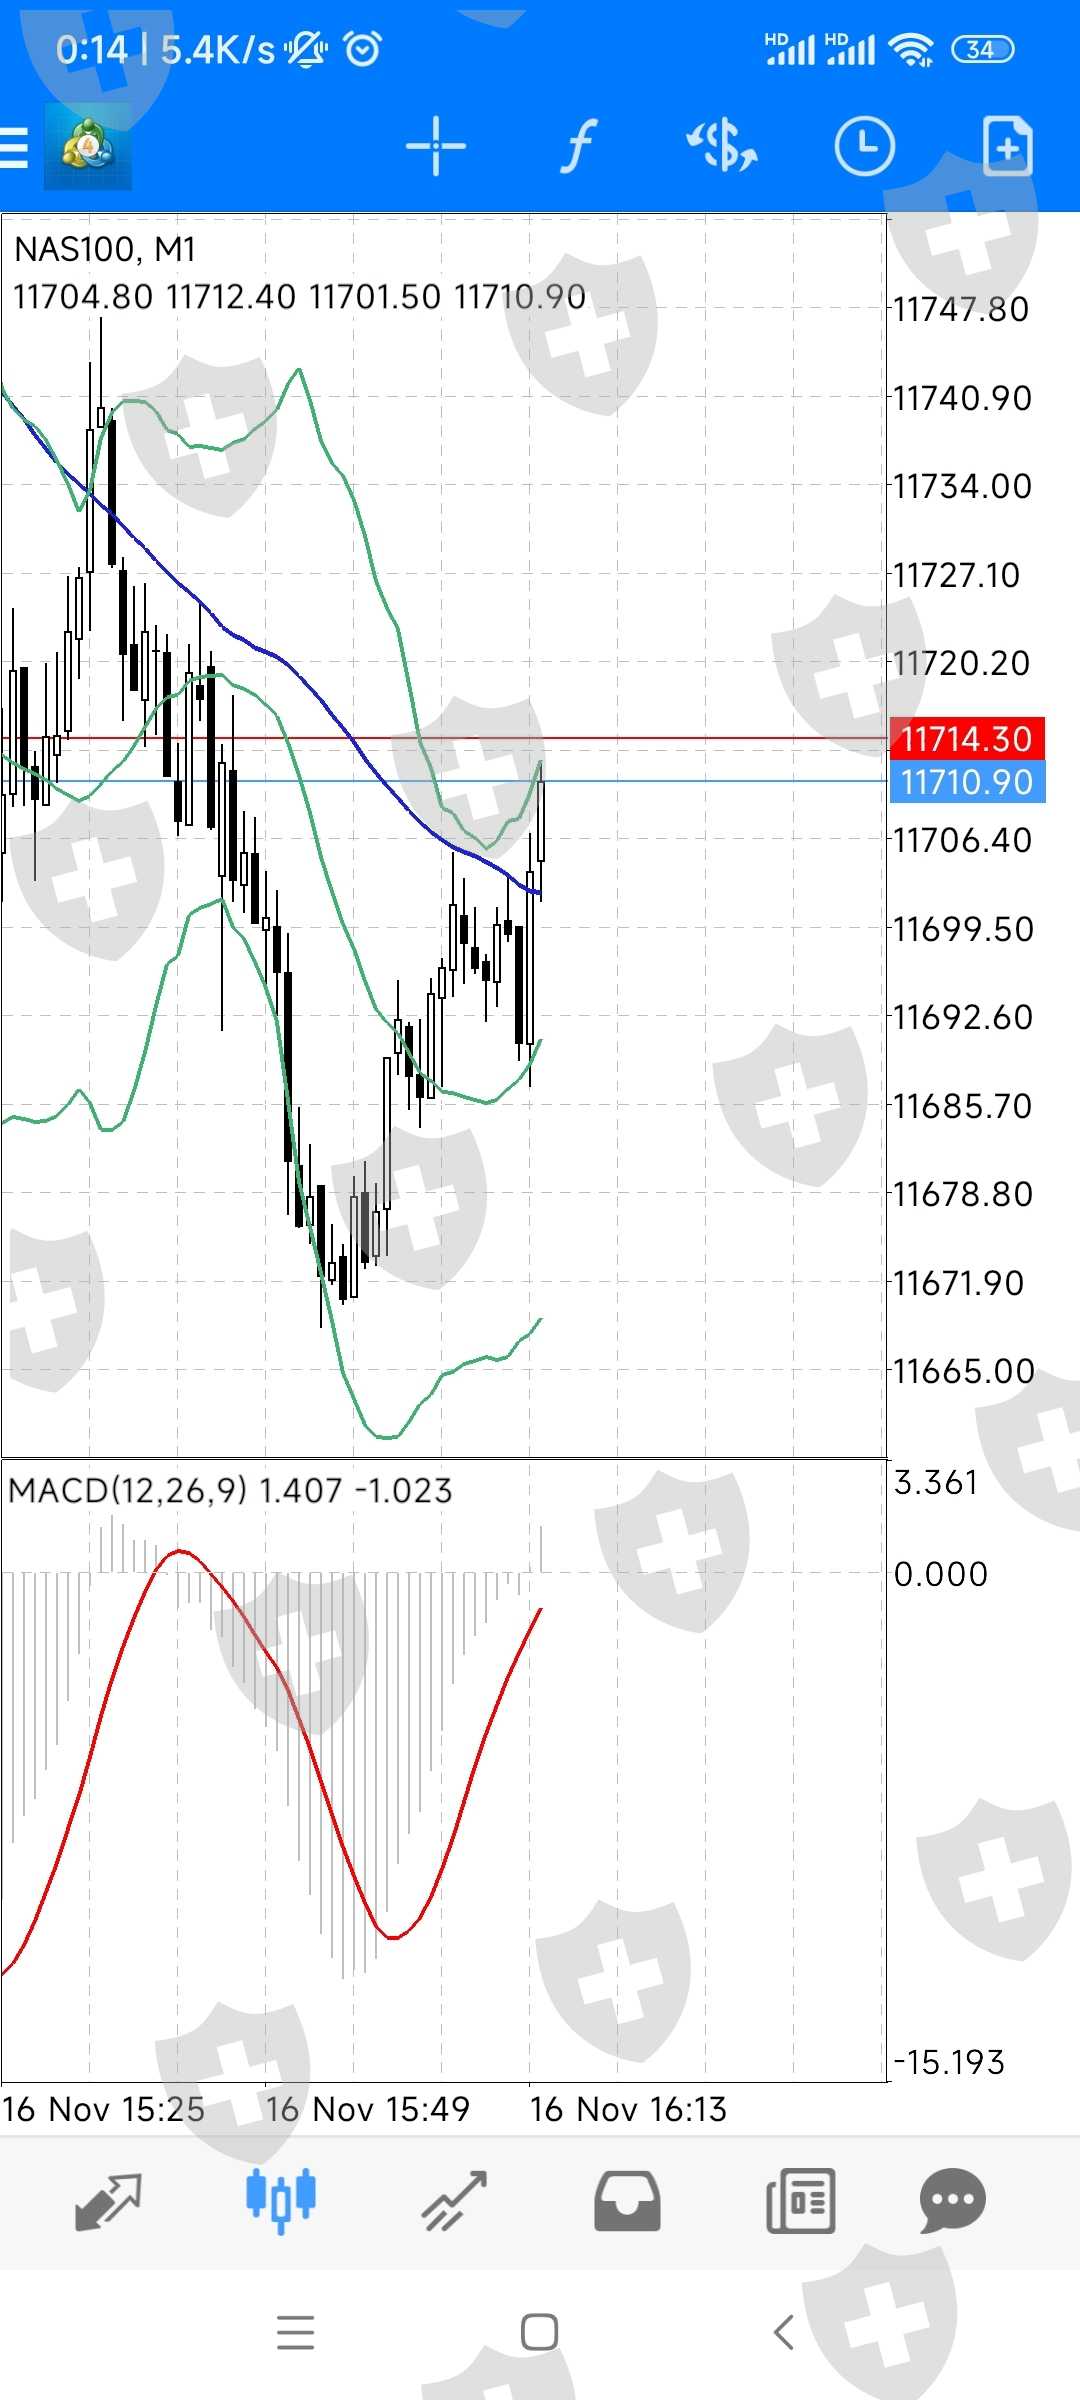Switch to the Quotes tab
This screenshot has height=2400, width=1080.
(108, 2202)
